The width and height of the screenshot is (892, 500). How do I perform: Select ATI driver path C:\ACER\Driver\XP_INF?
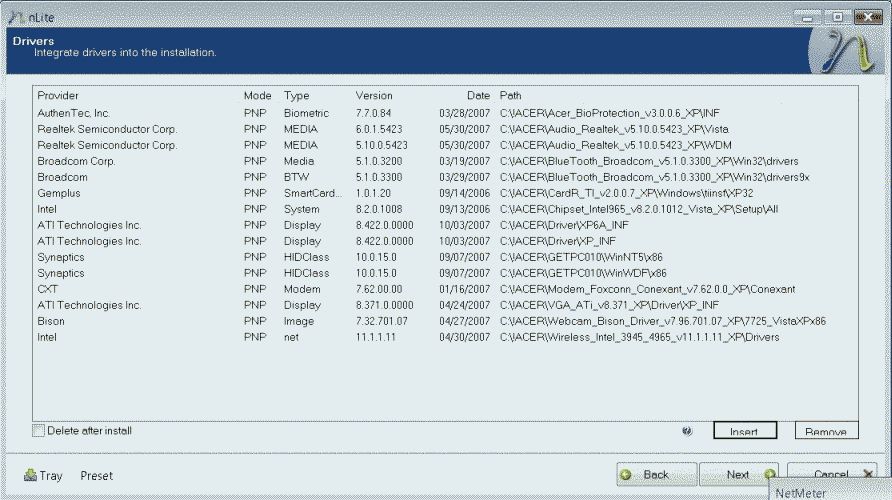point(445,241)
